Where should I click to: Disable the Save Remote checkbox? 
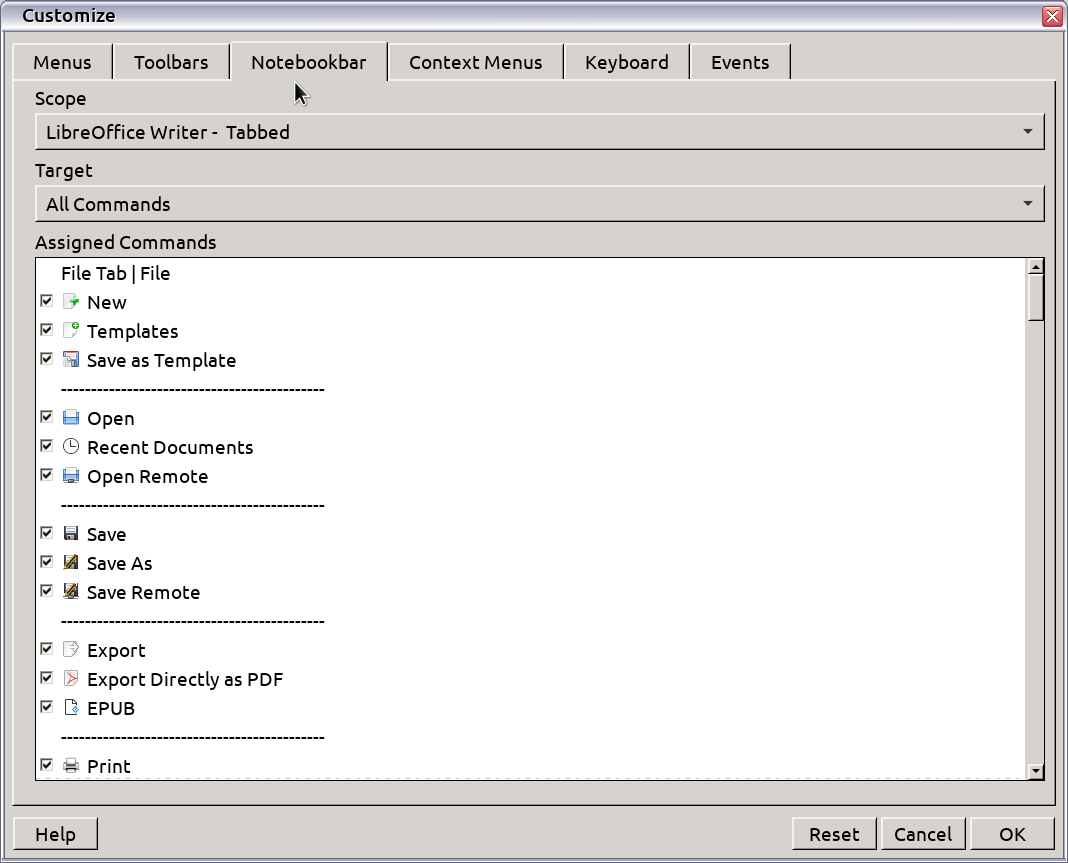tap(46, 590)
